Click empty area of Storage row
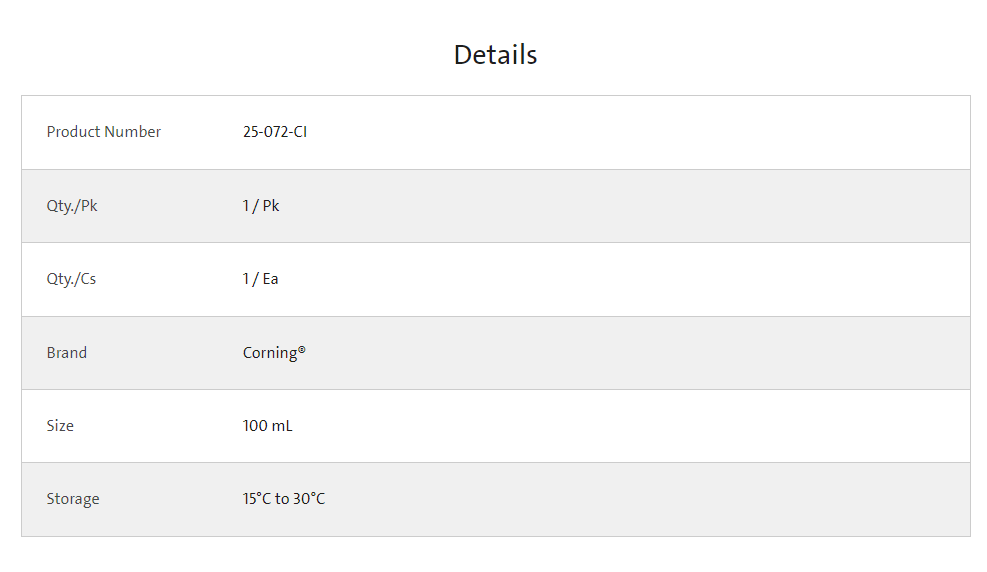 click(x=629, y=500)
